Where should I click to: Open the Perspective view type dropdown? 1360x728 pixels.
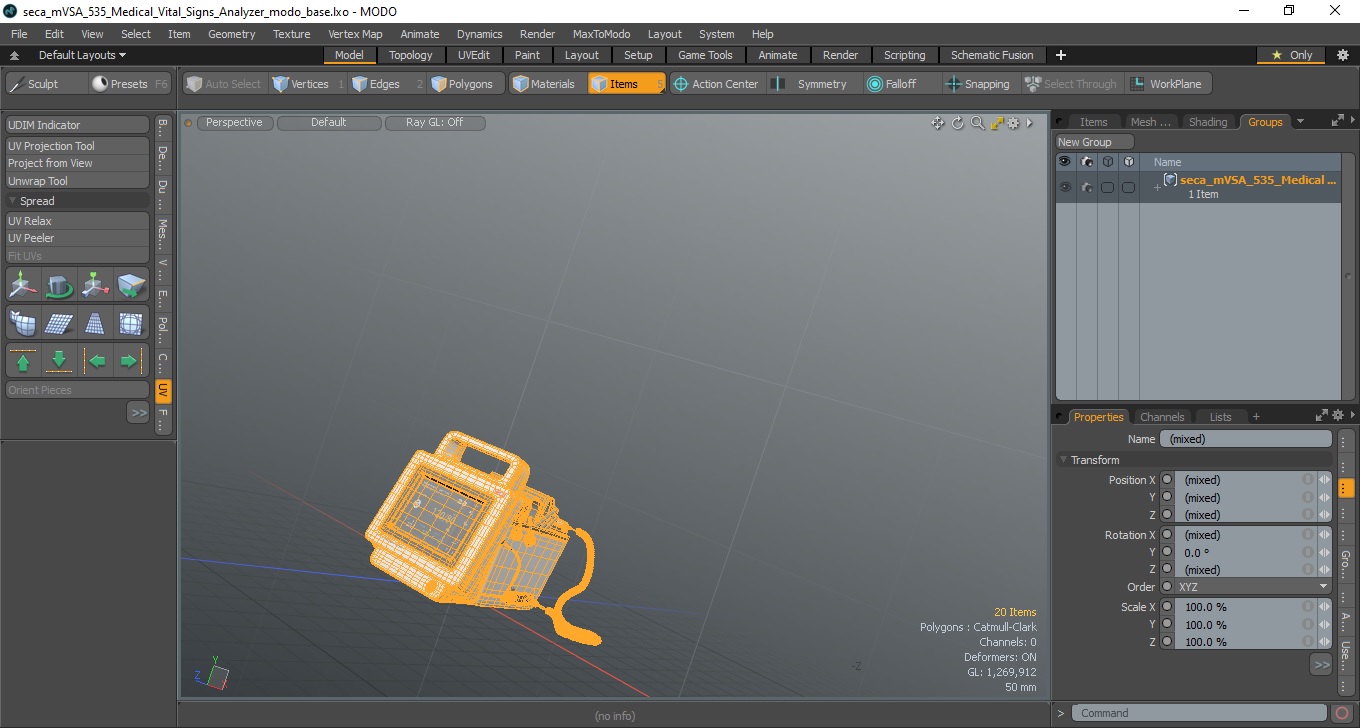(x=234, y=123)
